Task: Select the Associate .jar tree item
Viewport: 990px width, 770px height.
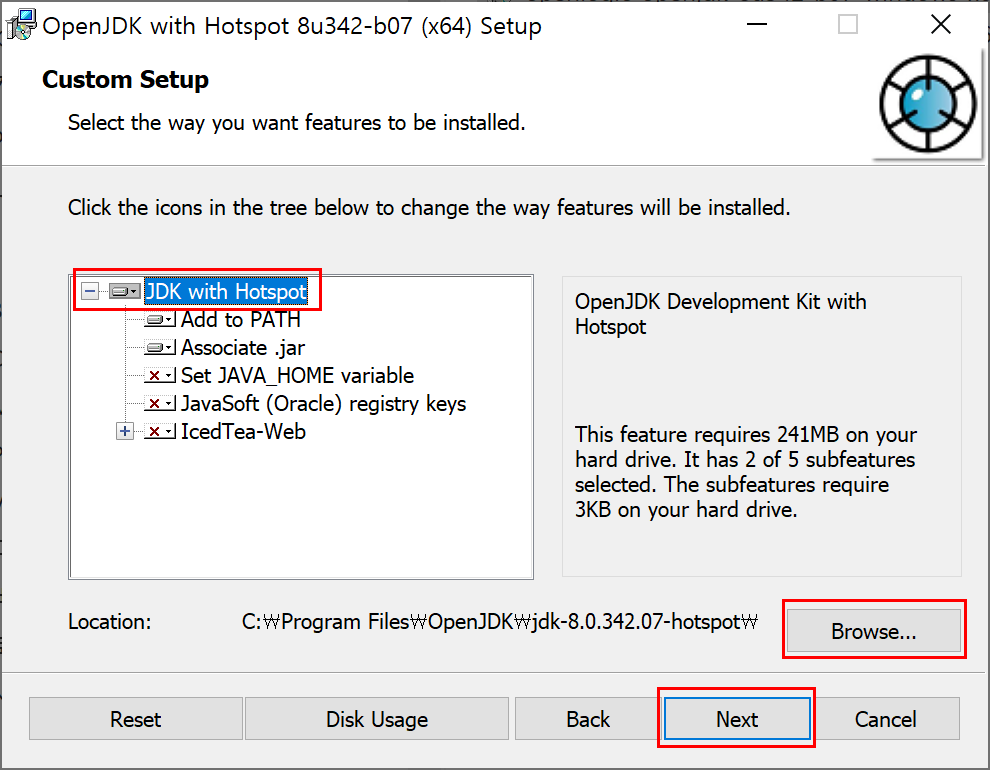Action: tap(243, 348)
